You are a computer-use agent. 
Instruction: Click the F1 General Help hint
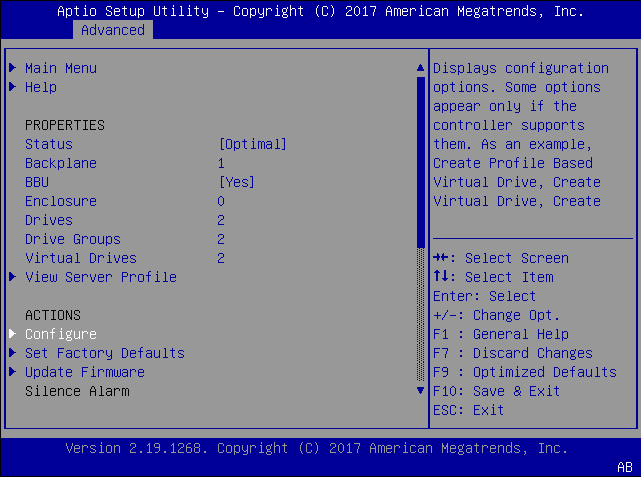[x=501, y=334]
